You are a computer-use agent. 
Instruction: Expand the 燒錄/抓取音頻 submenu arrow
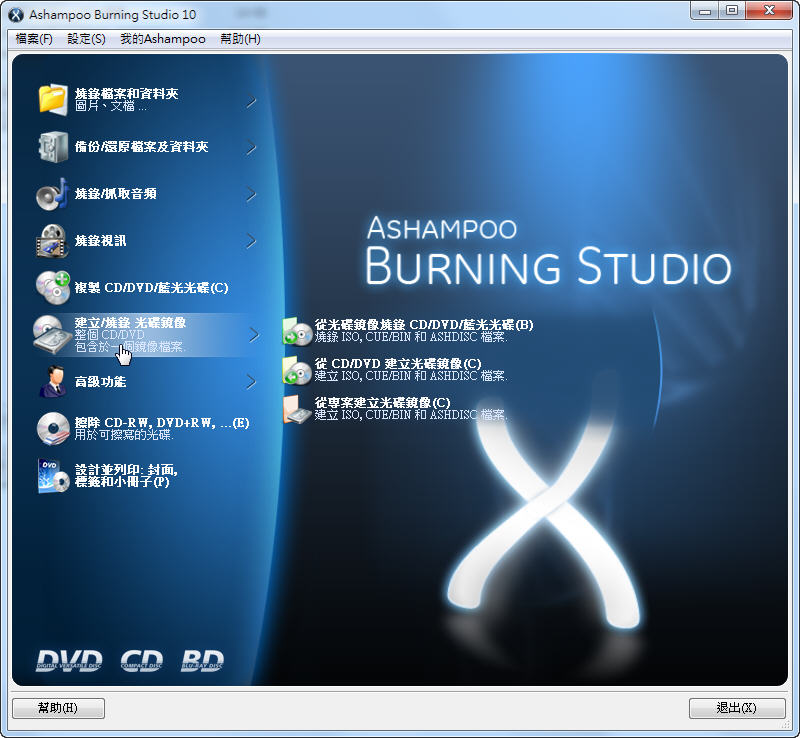point(251,194)
